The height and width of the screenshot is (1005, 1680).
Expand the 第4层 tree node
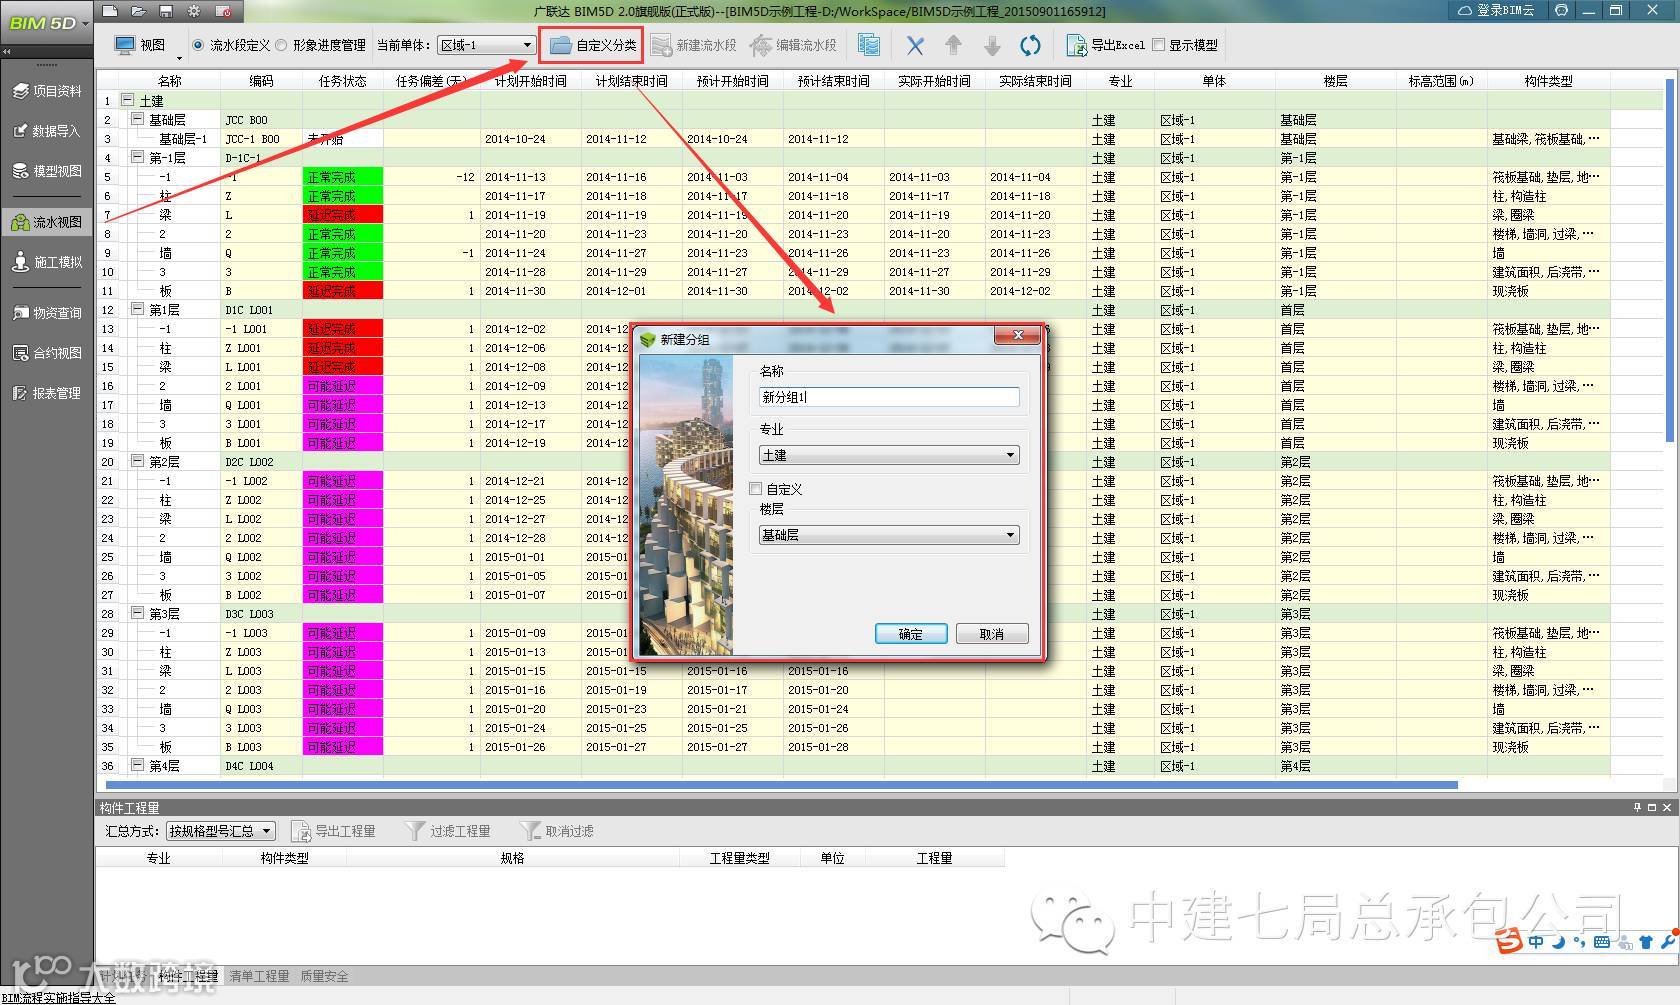(x=137, y=765)
